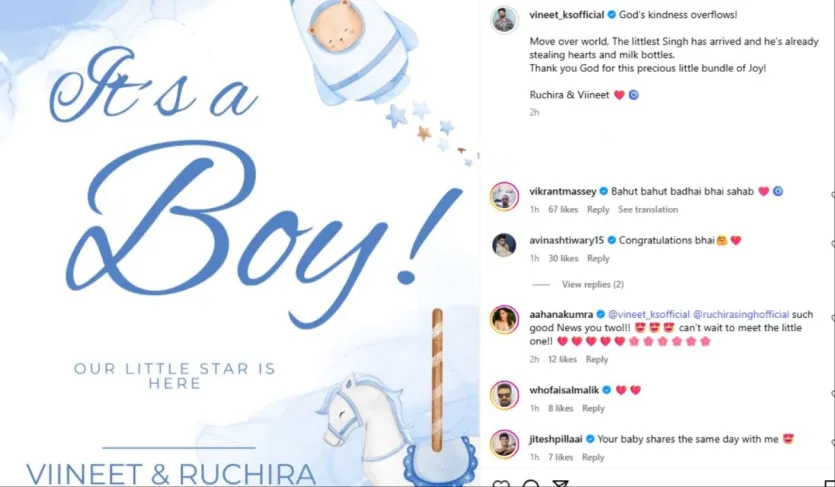835x487 pixels.
Task: Like vikrantmassey's comment with the heart icon
Action: 833,195
